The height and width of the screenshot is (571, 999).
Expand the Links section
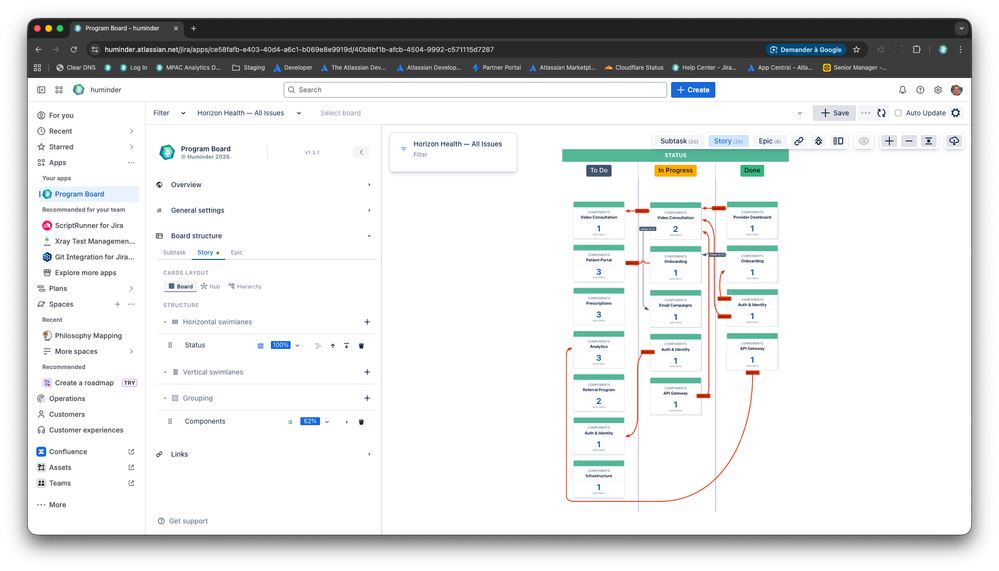tap(264, 454)
